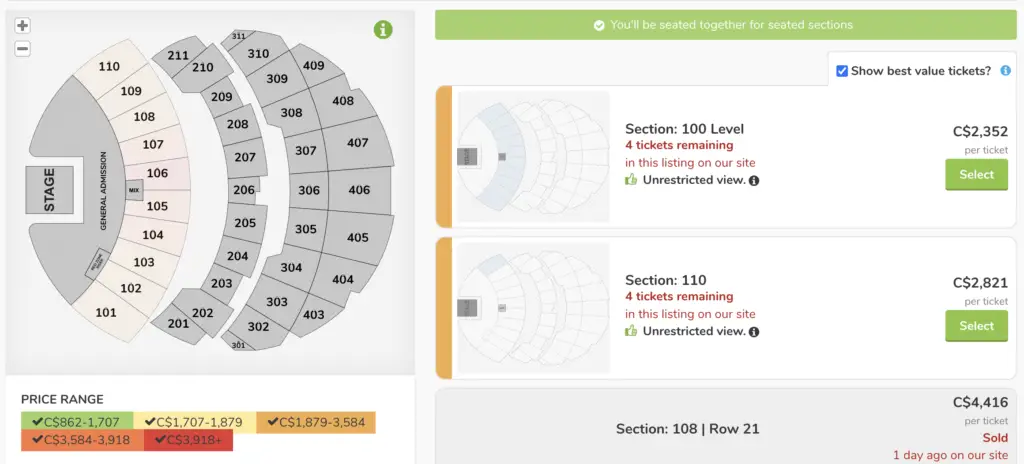Viewport: 1024px width, 464px height.
Task: Choose section 110 on the seating map
Action: tap(110, 66)
